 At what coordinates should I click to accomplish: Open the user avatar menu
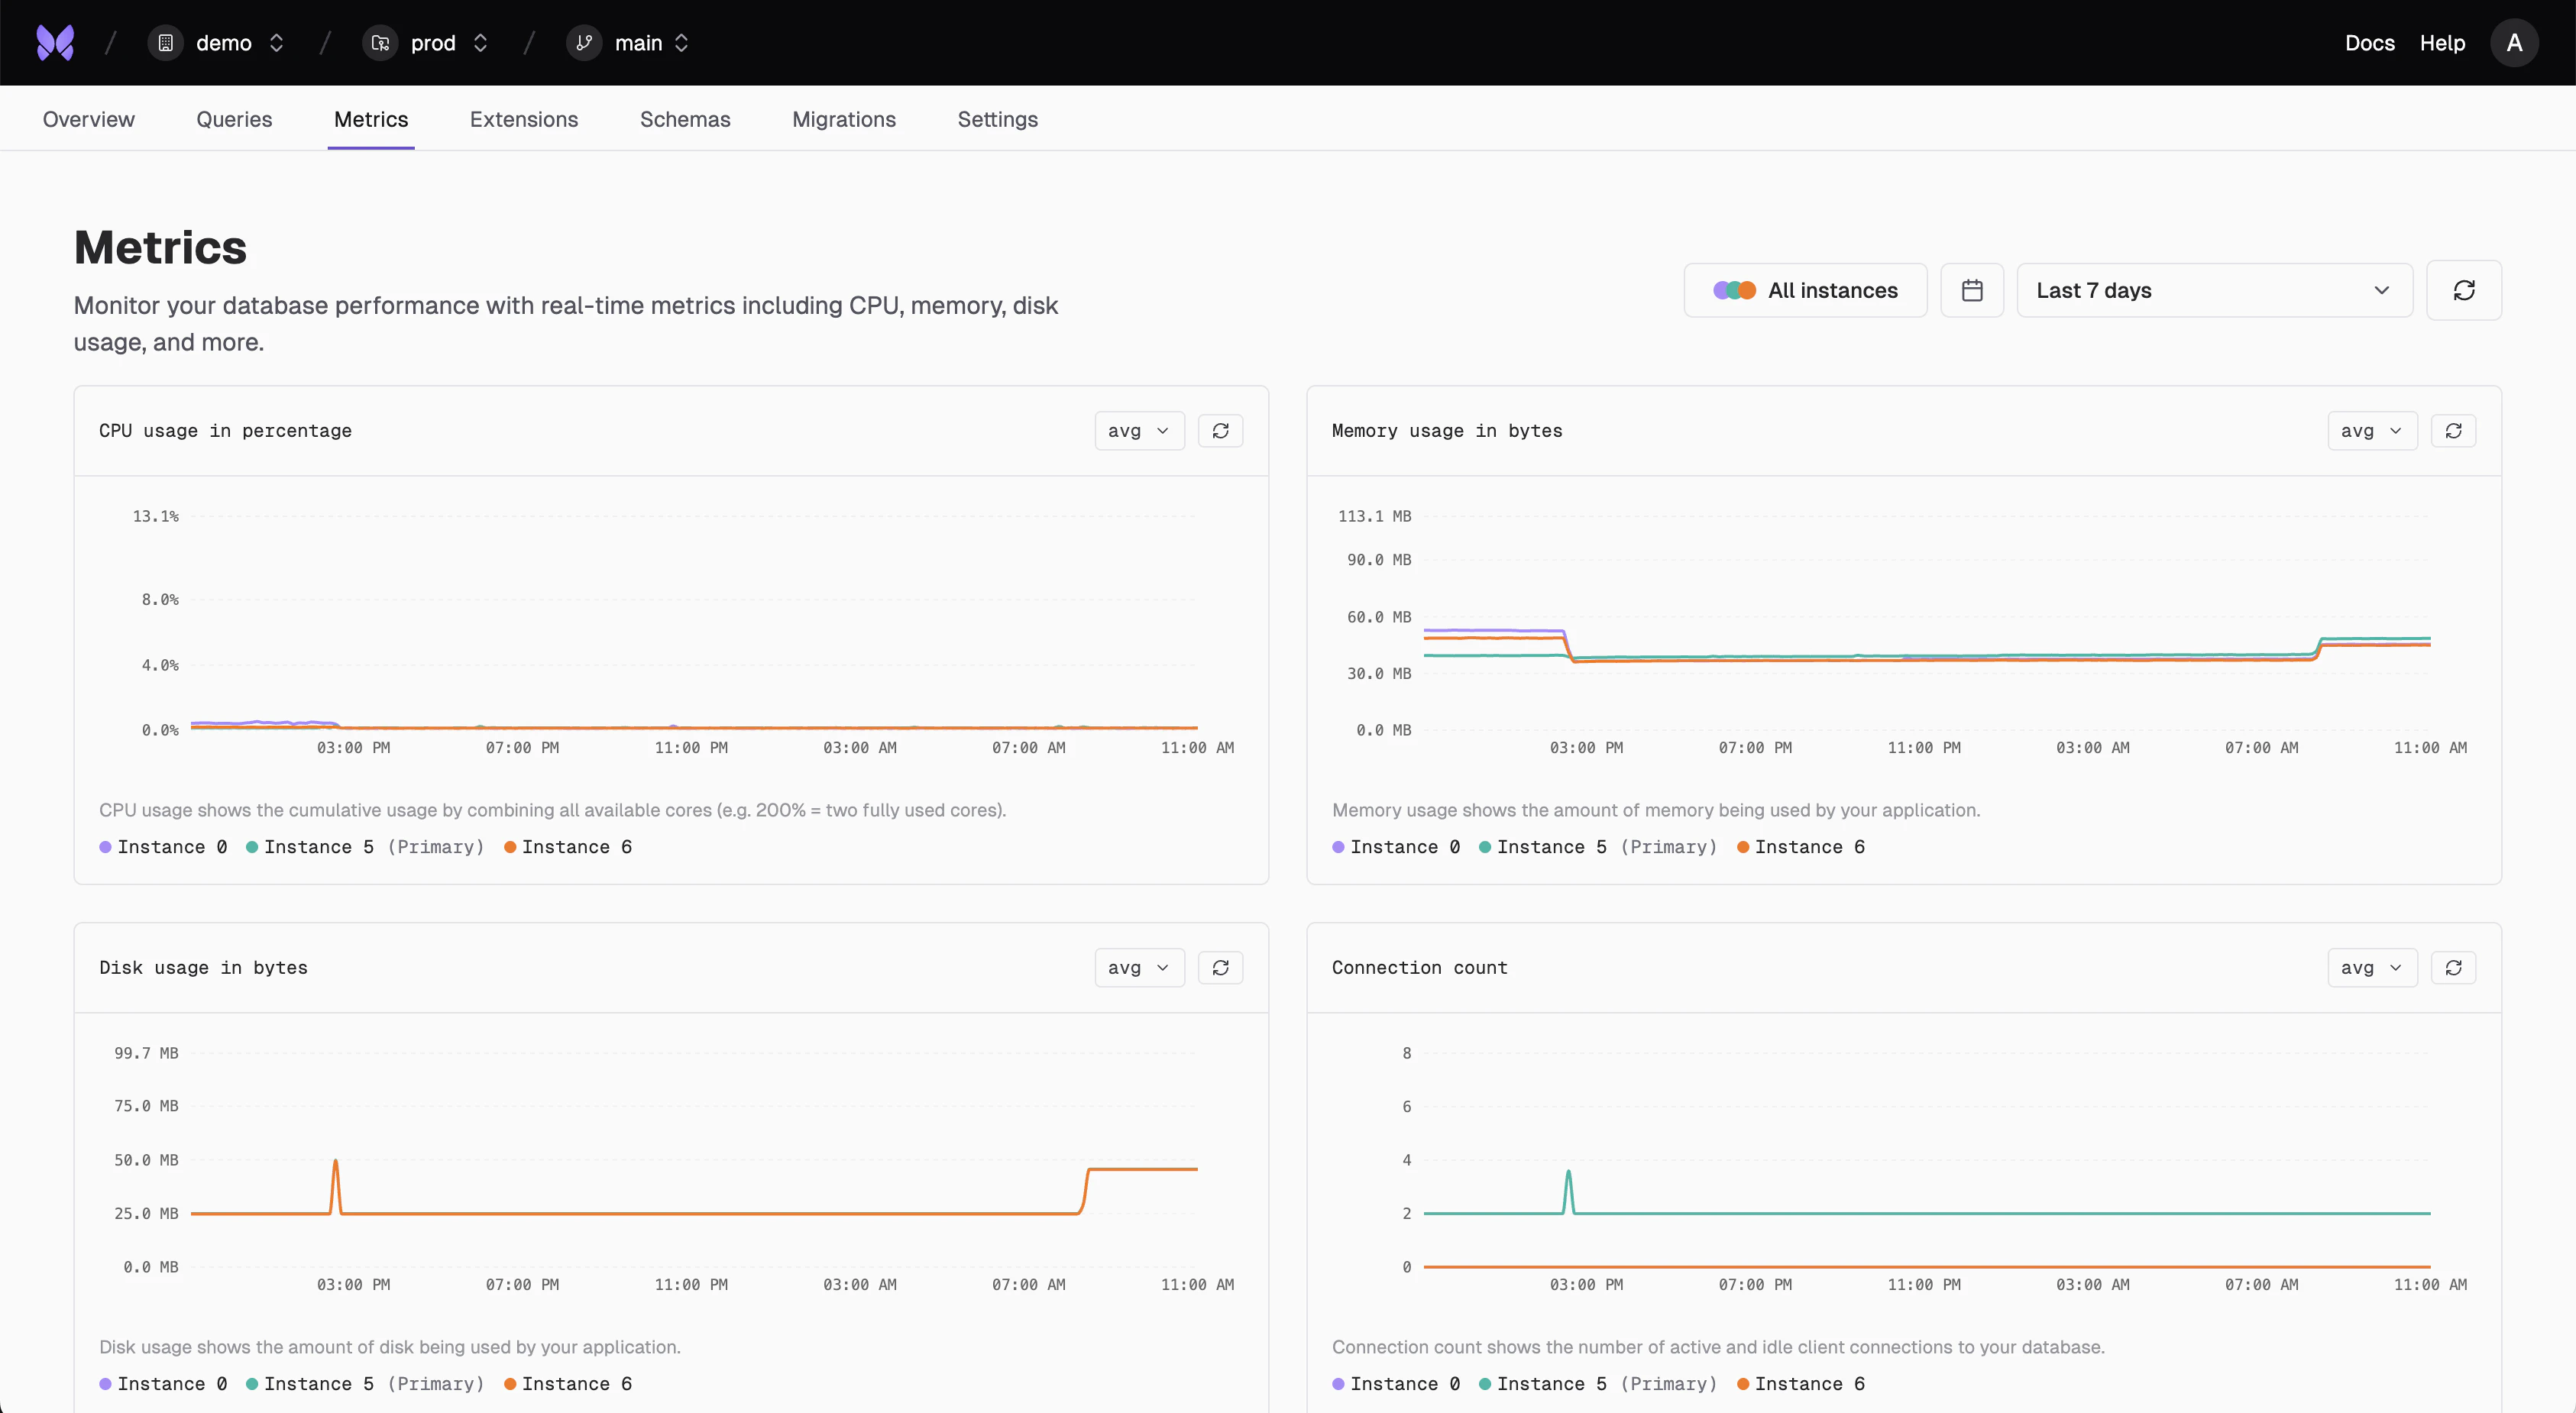tap(2514, 42)
